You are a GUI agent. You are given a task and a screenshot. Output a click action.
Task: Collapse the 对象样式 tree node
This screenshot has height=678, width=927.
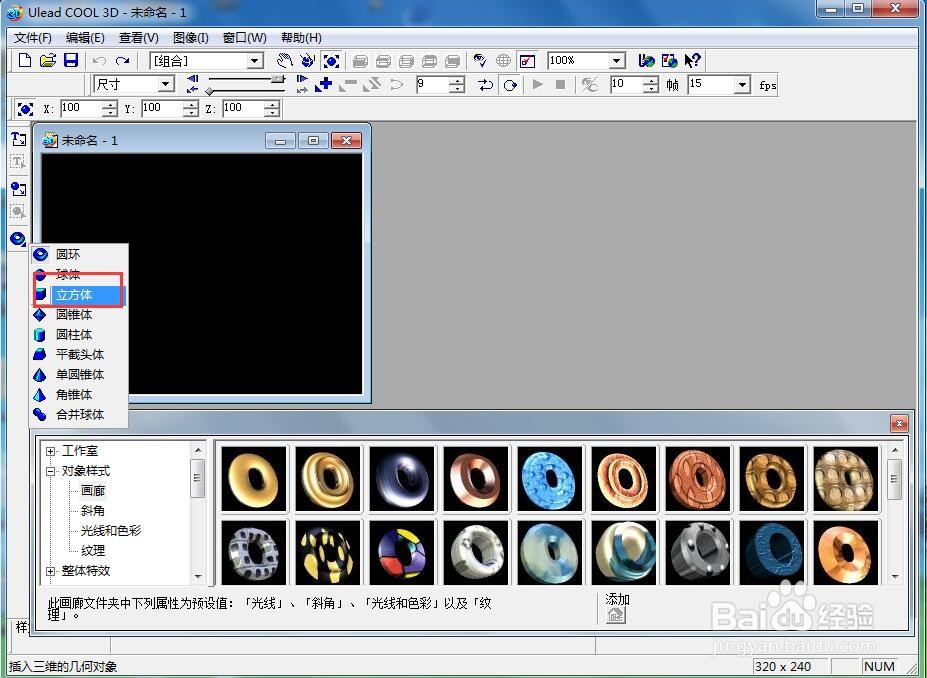[x=51, y=471]
